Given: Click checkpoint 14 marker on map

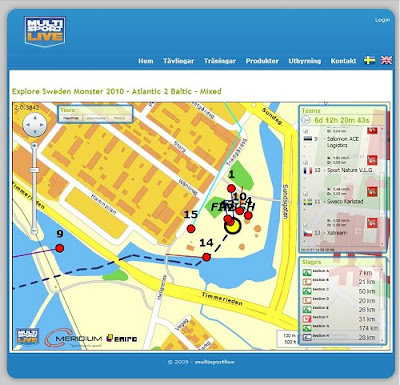Looking at the screenshot, I should [207, 257].
